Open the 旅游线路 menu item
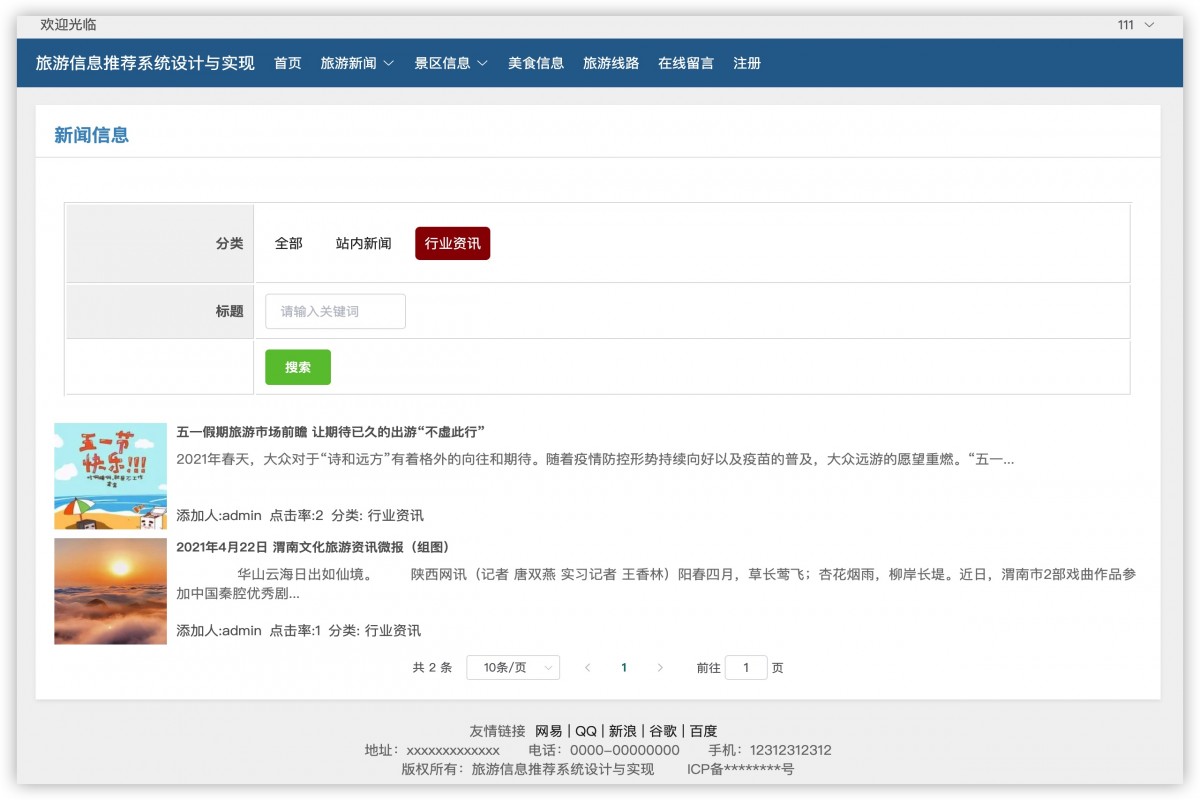 point(611,62)
